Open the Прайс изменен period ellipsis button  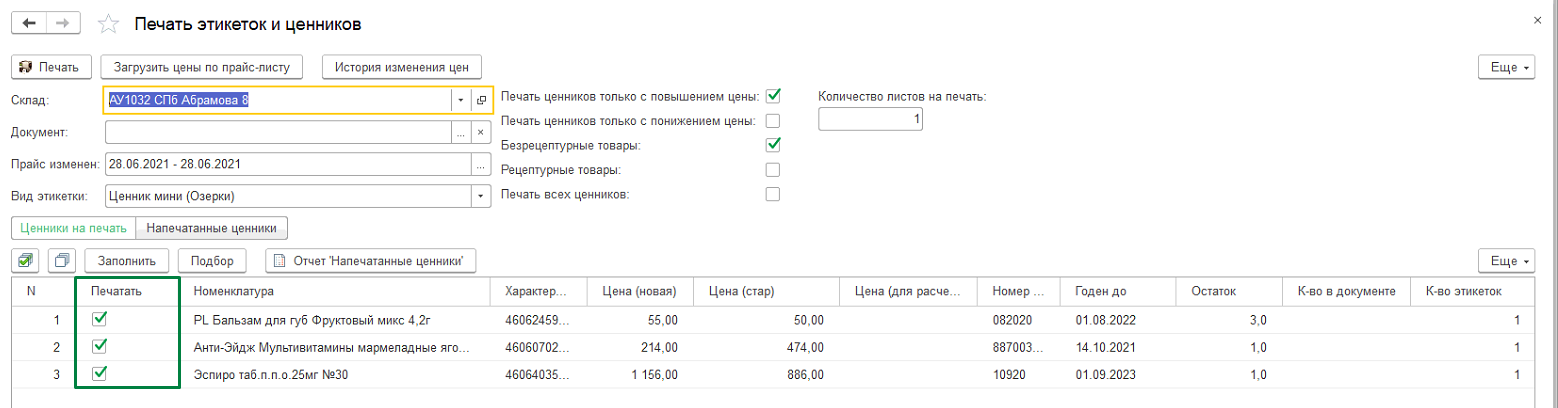481,164
